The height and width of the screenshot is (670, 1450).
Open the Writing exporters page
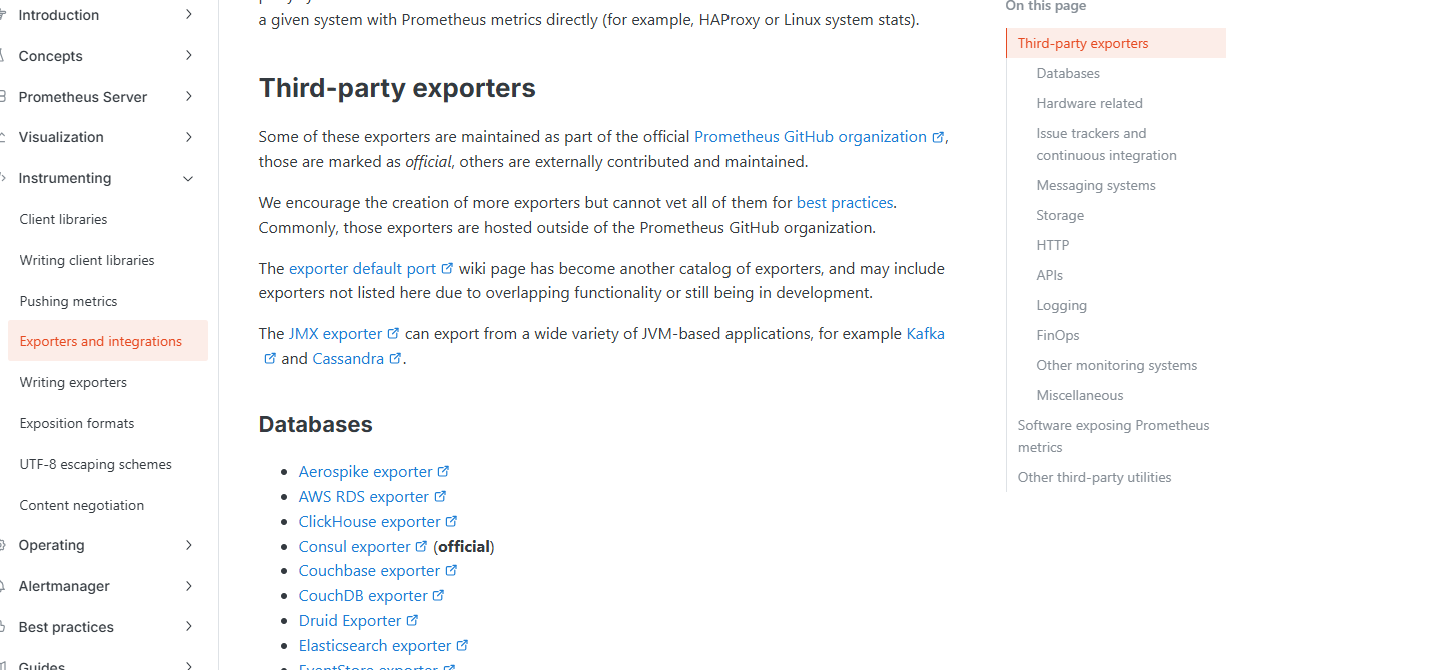tap(73, 382)
